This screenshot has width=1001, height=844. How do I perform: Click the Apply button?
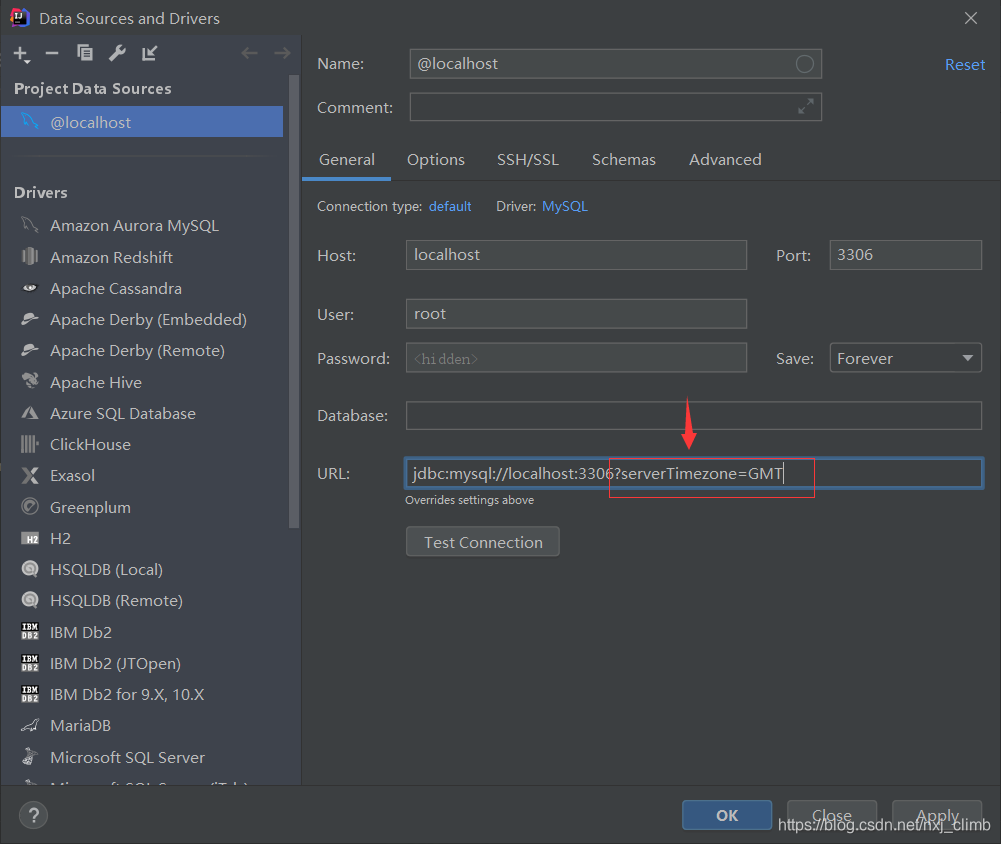pyautogui.click(x=937, y=815)
